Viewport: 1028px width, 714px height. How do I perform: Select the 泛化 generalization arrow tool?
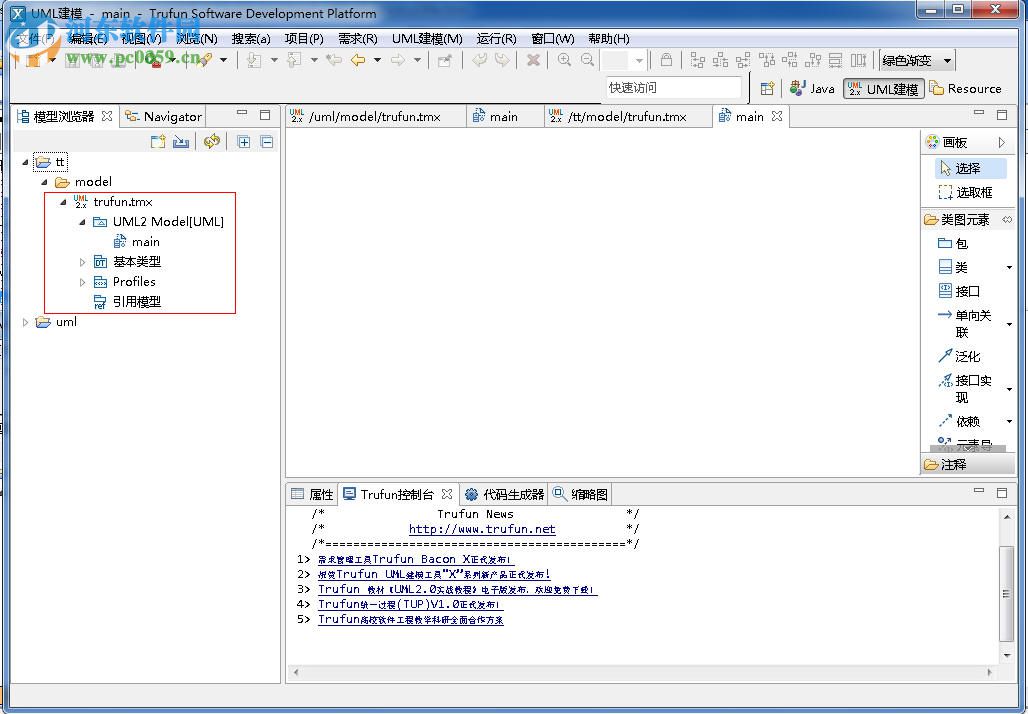[x=966, y=356]
